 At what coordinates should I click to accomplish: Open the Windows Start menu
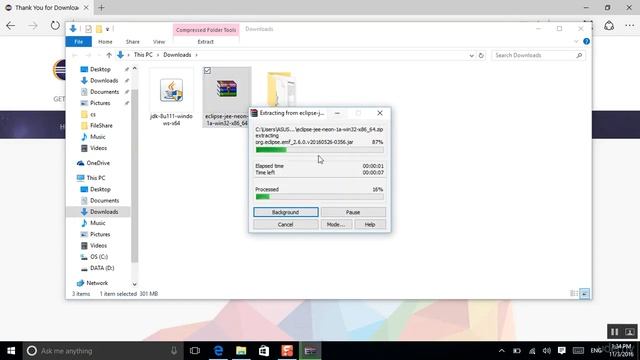(11, 351)
